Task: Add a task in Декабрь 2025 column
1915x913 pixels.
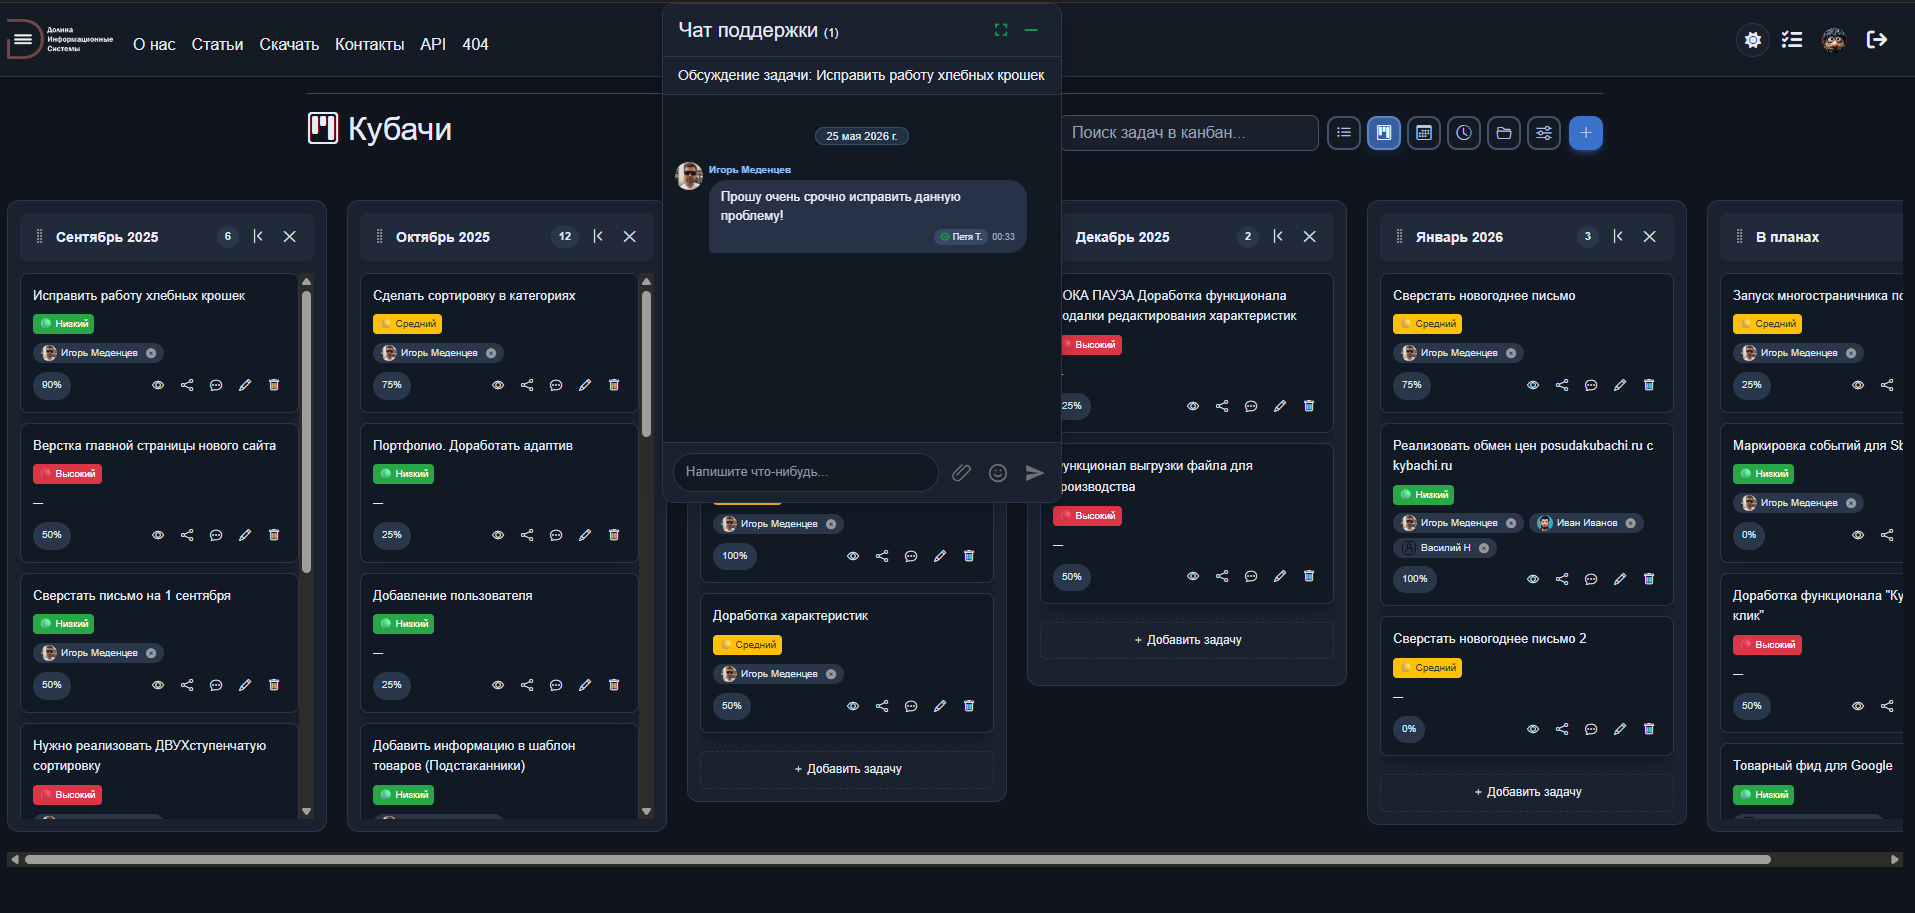Action: tap(1187, 640)
